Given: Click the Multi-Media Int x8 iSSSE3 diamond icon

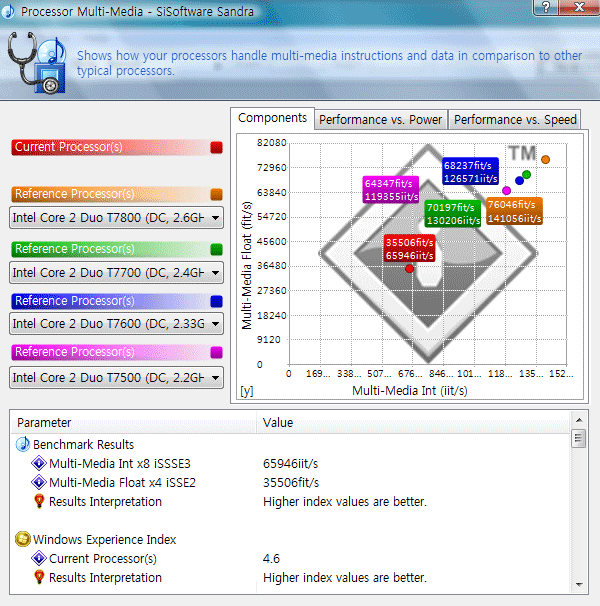Looking at the screenshot, I should pos(39,463).
